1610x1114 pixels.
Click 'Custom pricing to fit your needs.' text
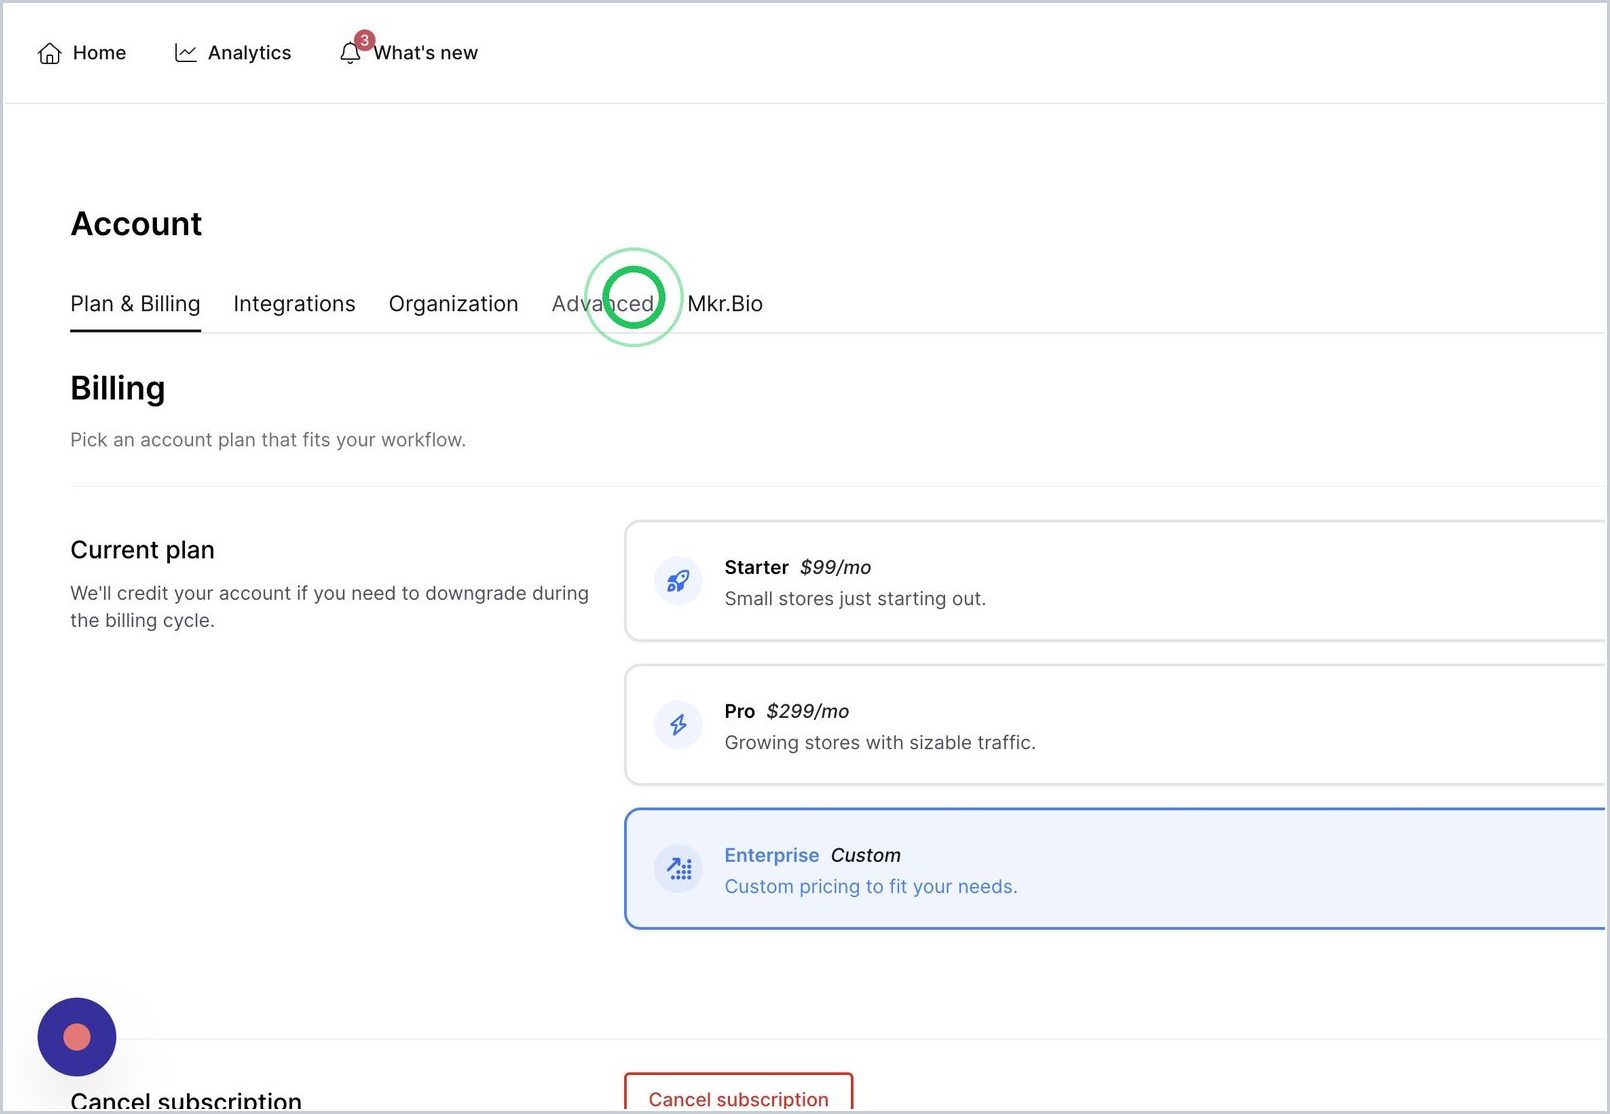(x=871, y=887)
